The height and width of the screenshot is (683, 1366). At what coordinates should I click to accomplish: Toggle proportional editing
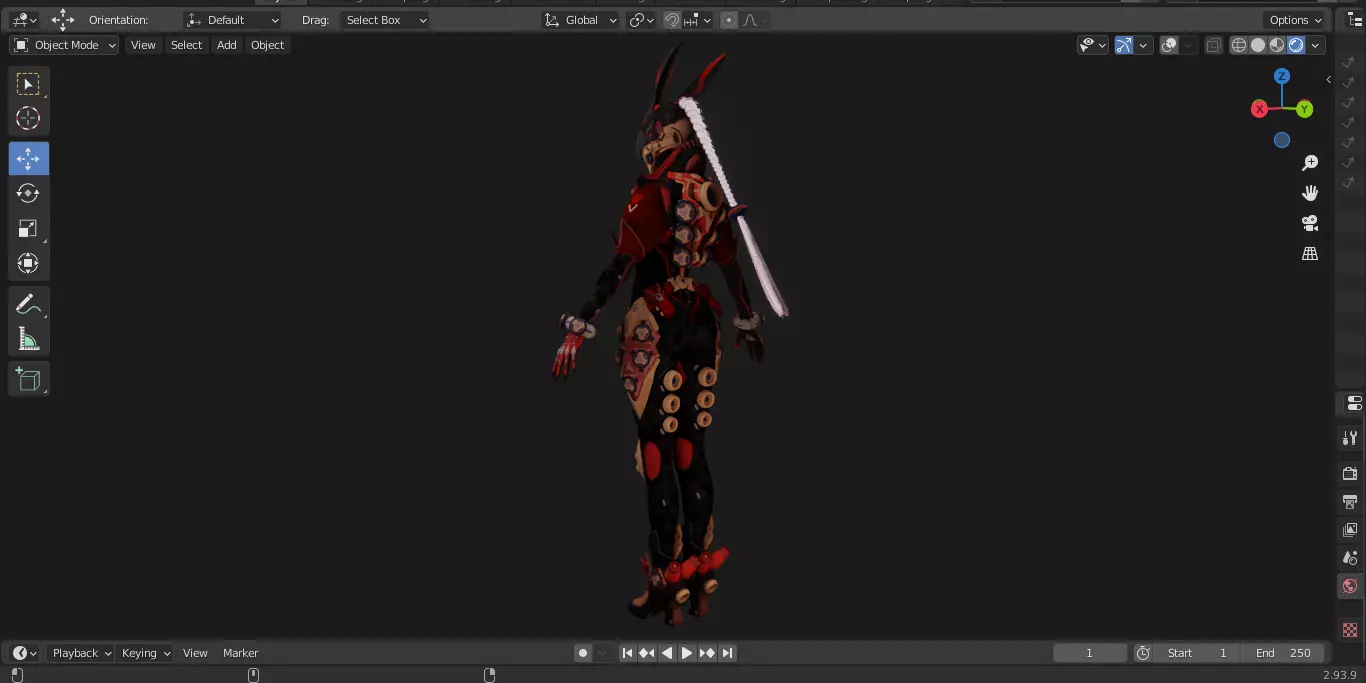point(728,20)
